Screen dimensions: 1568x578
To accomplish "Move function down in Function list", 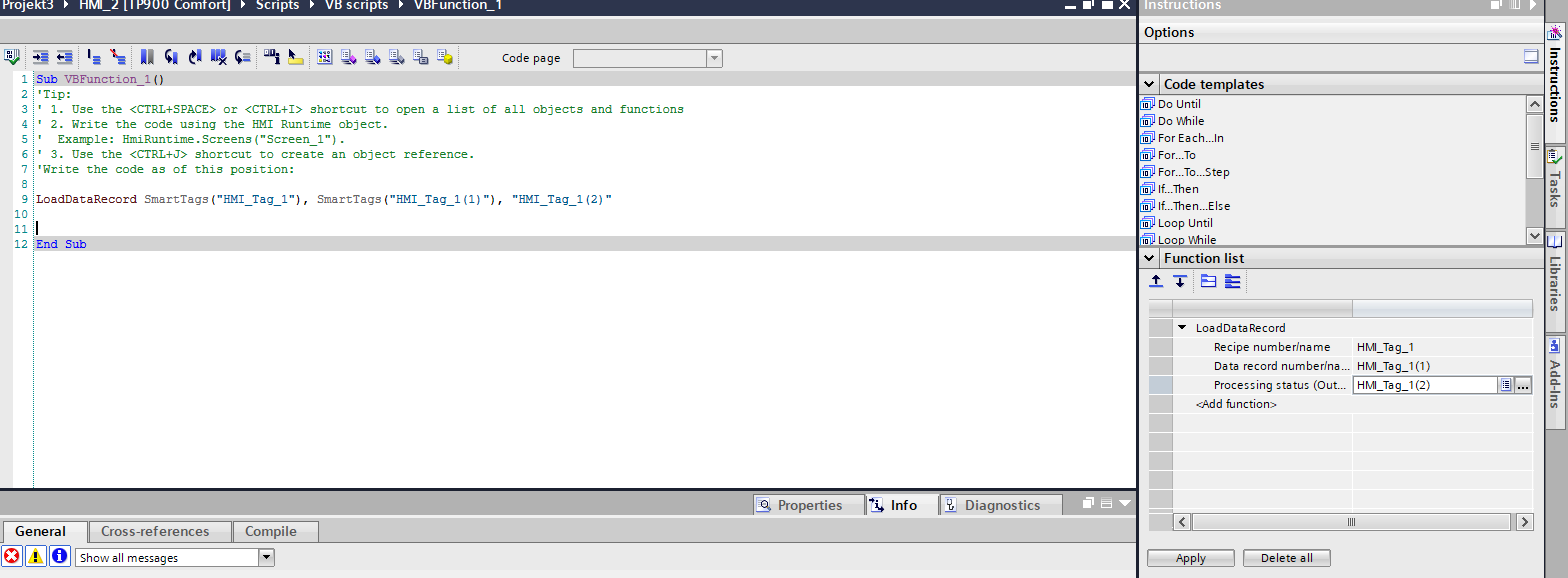I will tap(1180, 282).
